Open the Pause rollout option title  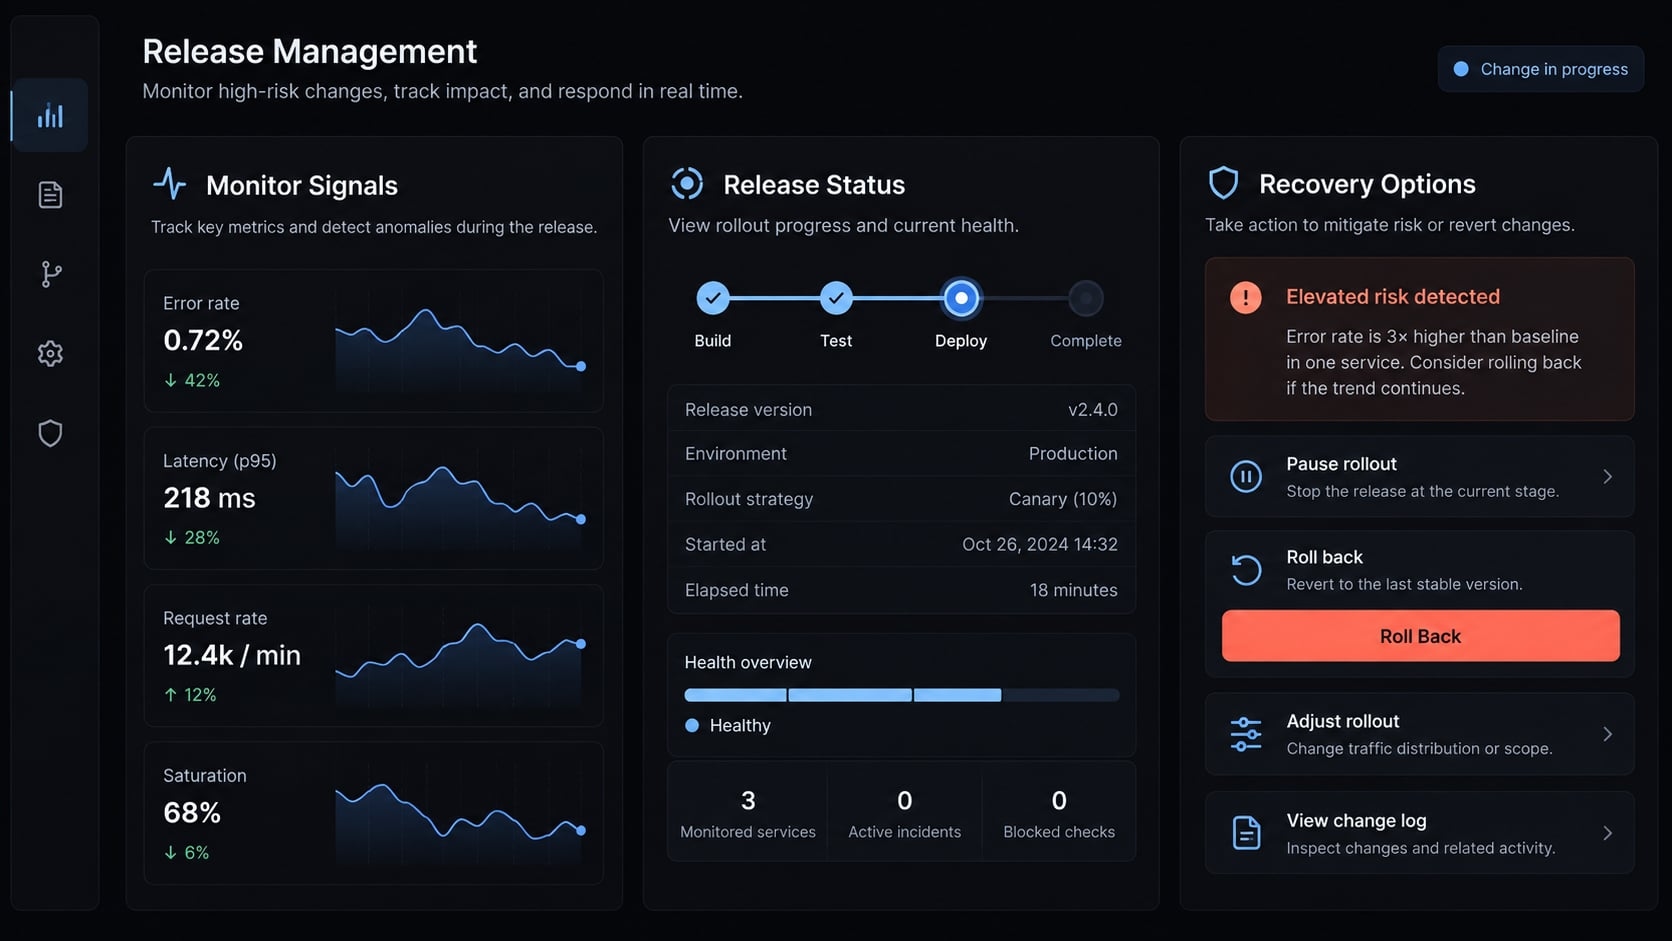1341,464
